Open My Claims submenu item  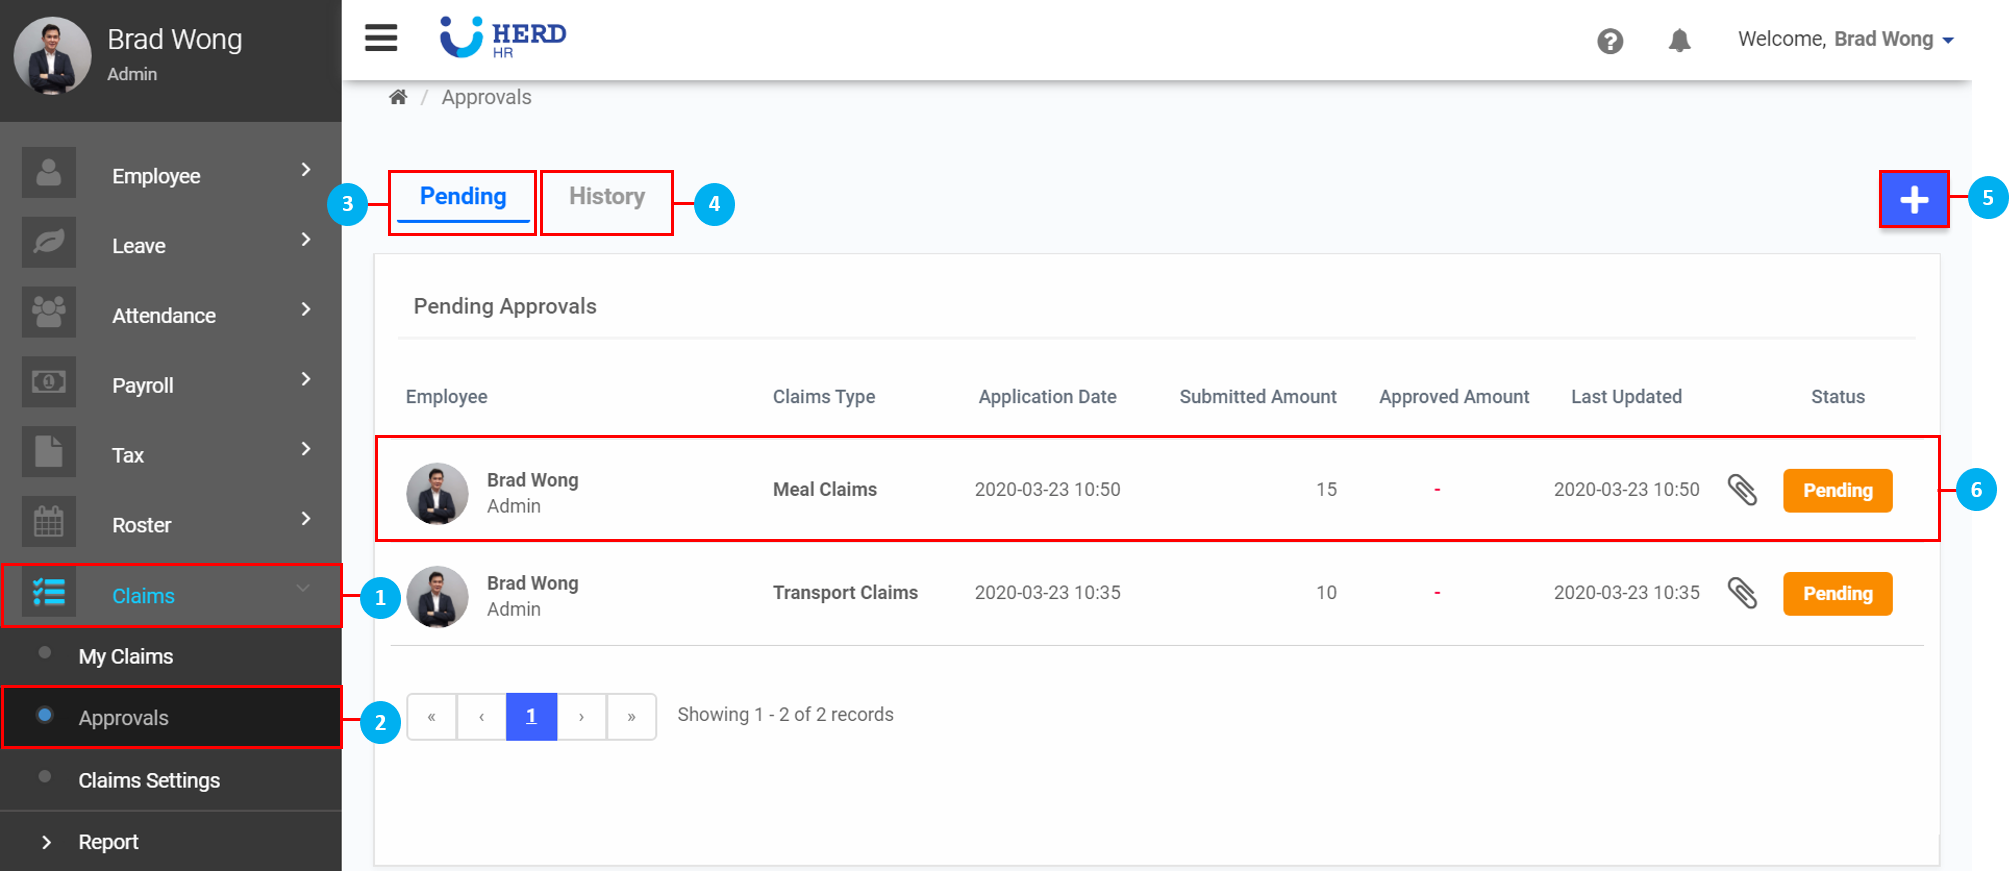(x=126, y=657)
